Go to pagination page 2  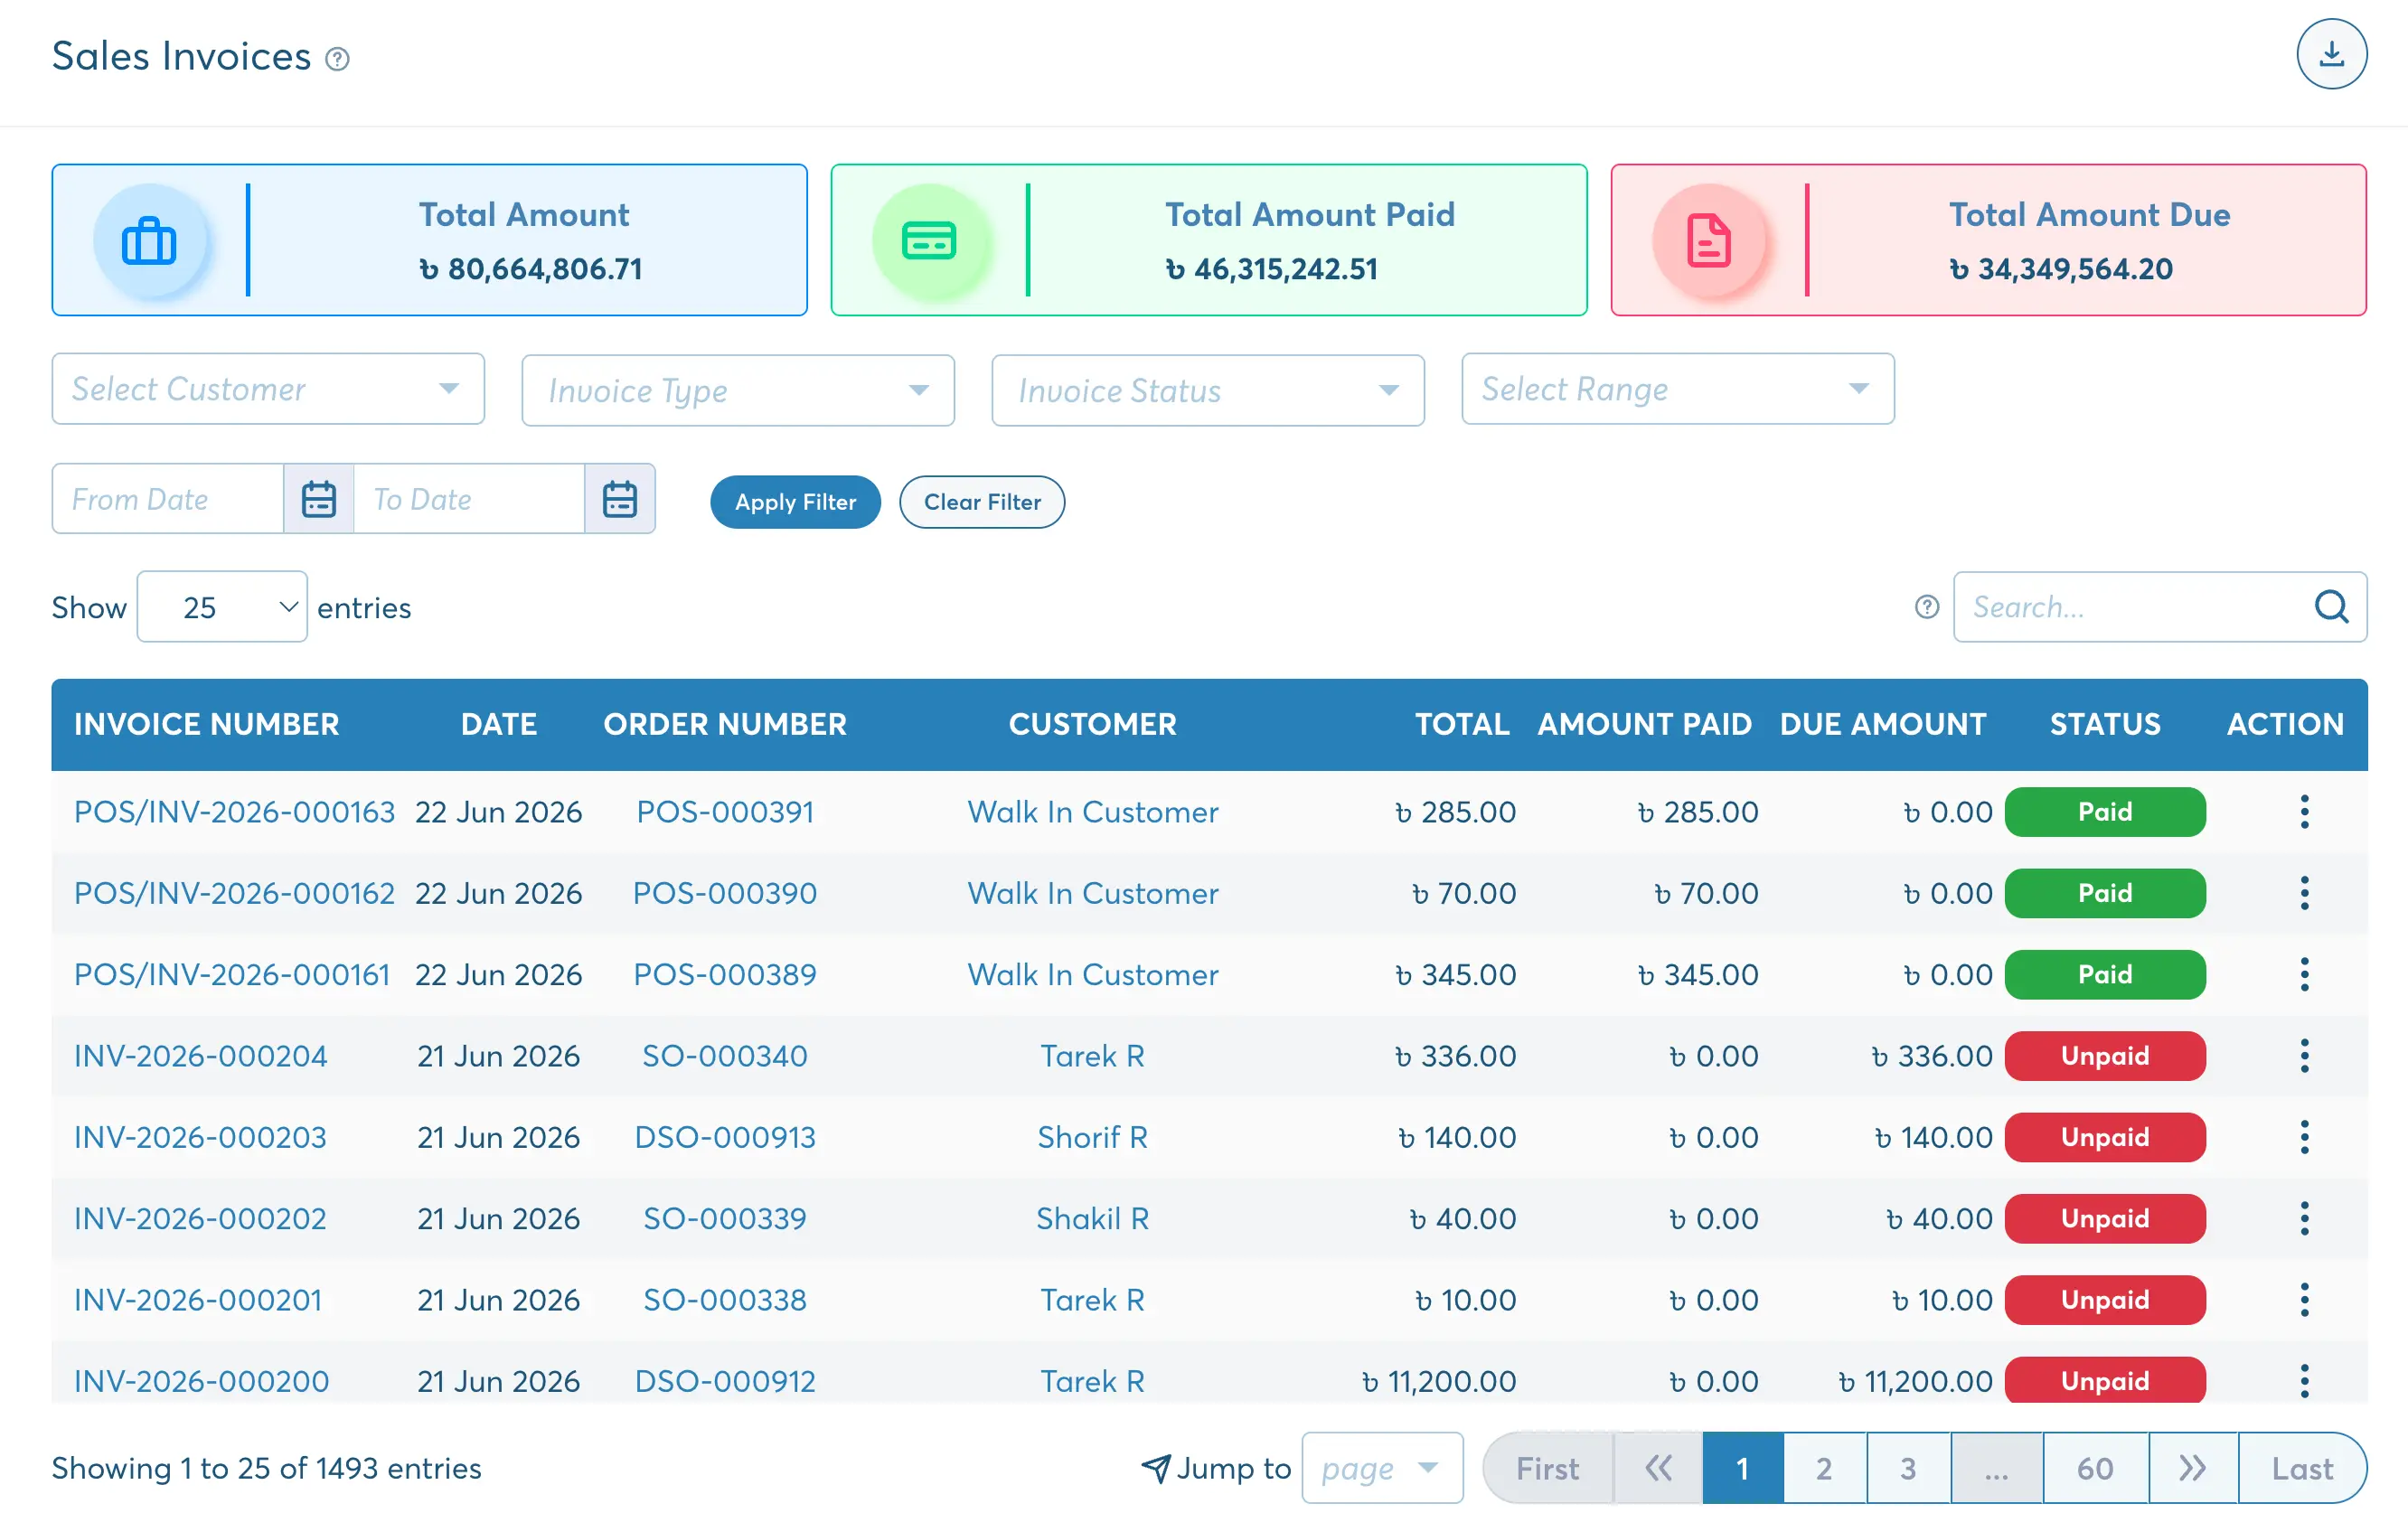point(1824,1467)
